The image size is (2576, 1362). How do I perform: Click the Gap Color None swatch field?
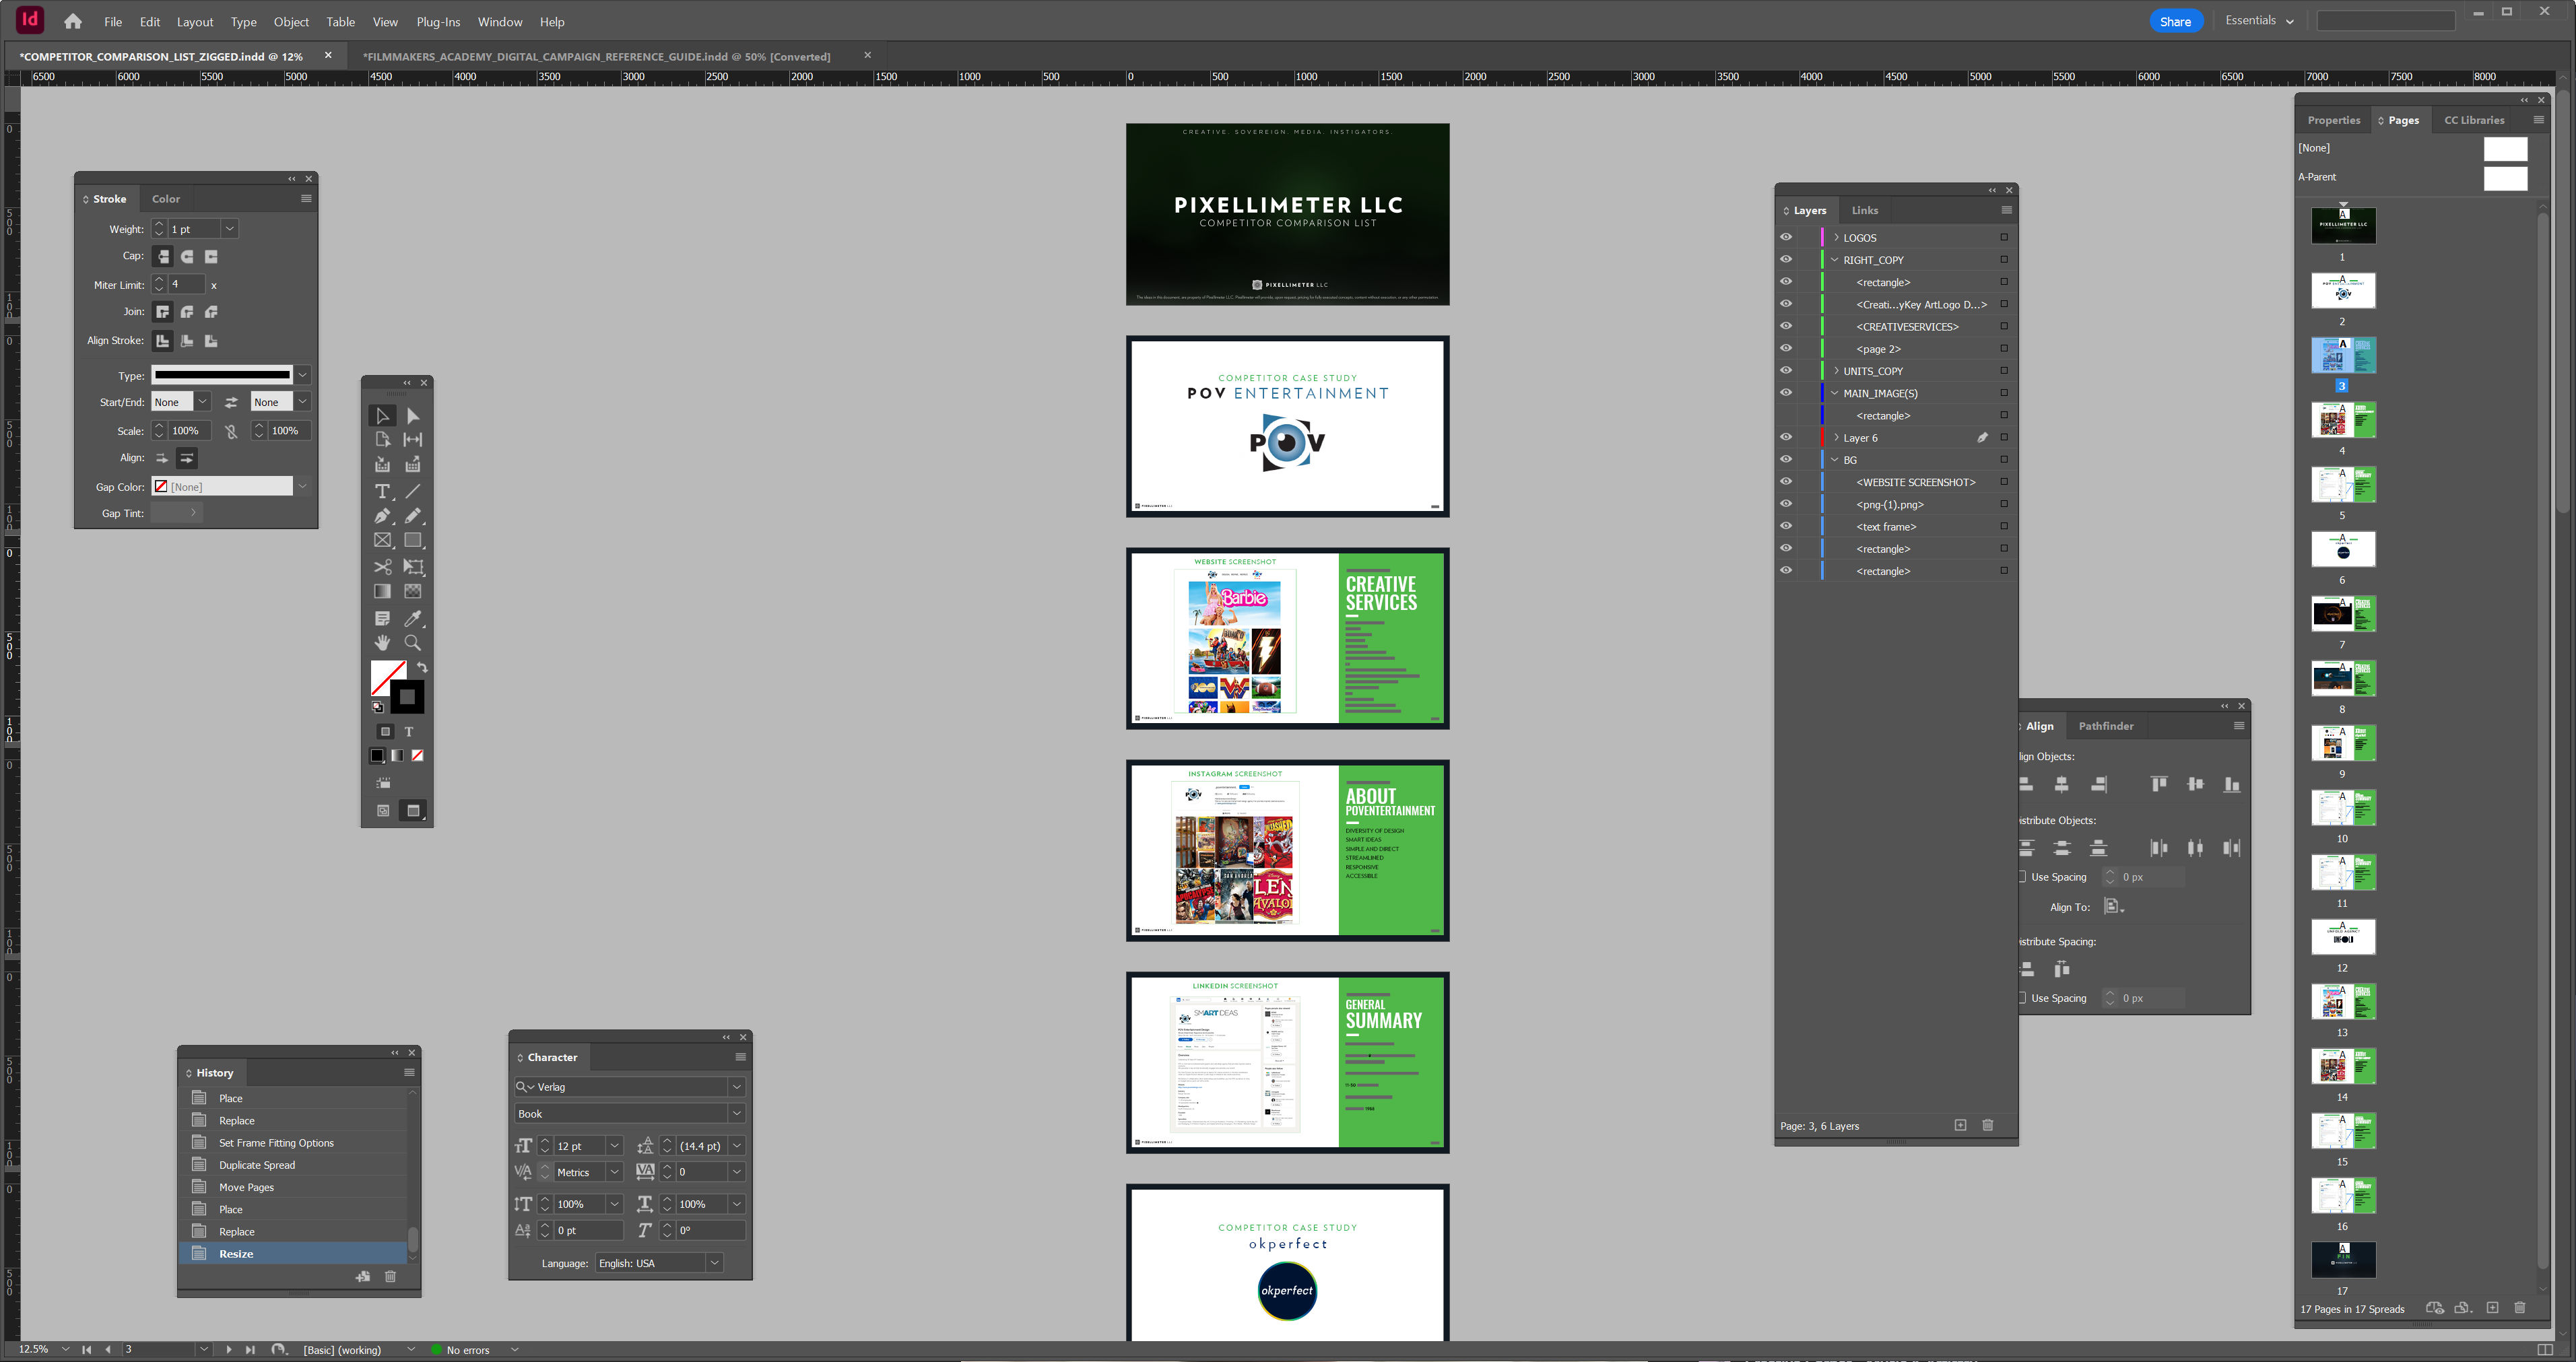point(222,486)
